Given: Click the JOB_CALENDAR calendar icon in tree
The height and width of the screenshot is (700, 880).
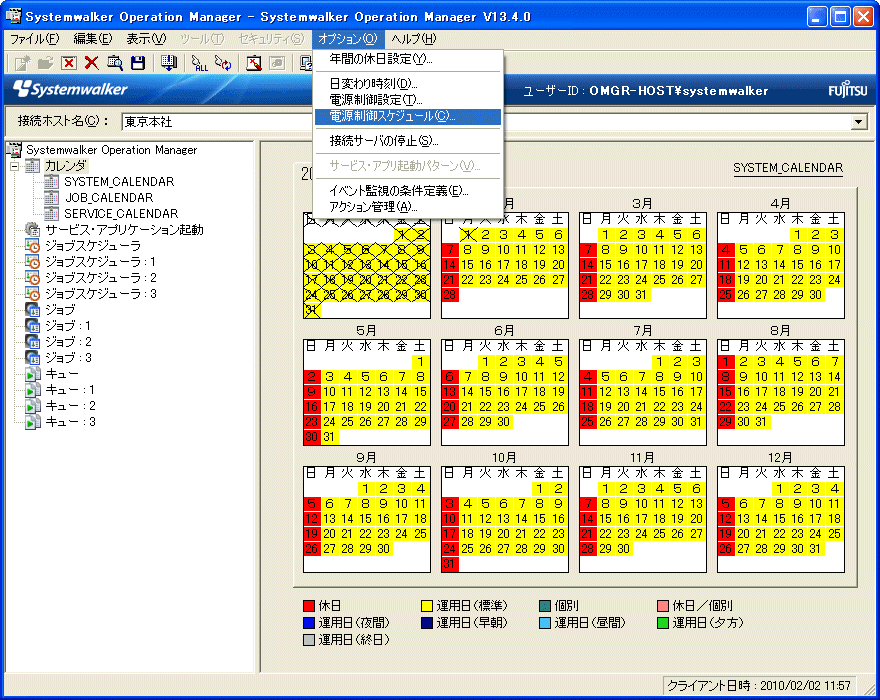Looking at the screenshot, I should tap(52, 198).
